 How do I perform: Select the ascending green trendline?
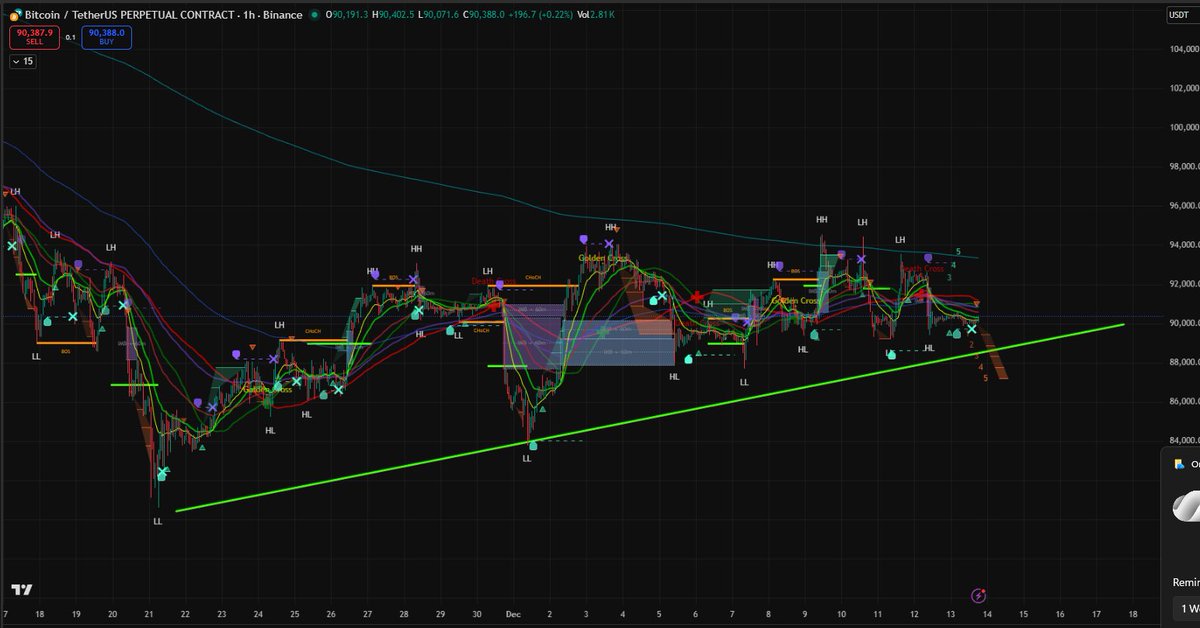(650, 417)
